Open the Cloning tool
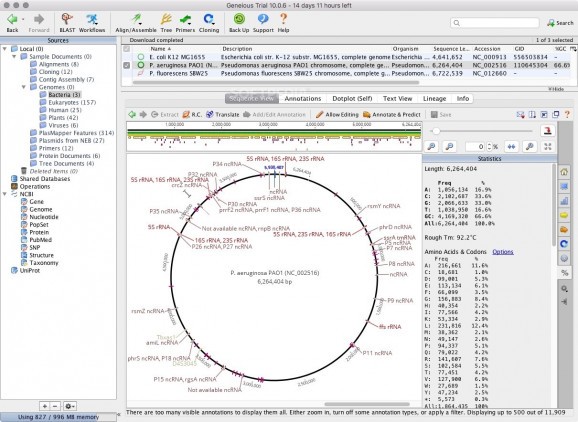Screen dimensions: 578x422 point(209,23)
